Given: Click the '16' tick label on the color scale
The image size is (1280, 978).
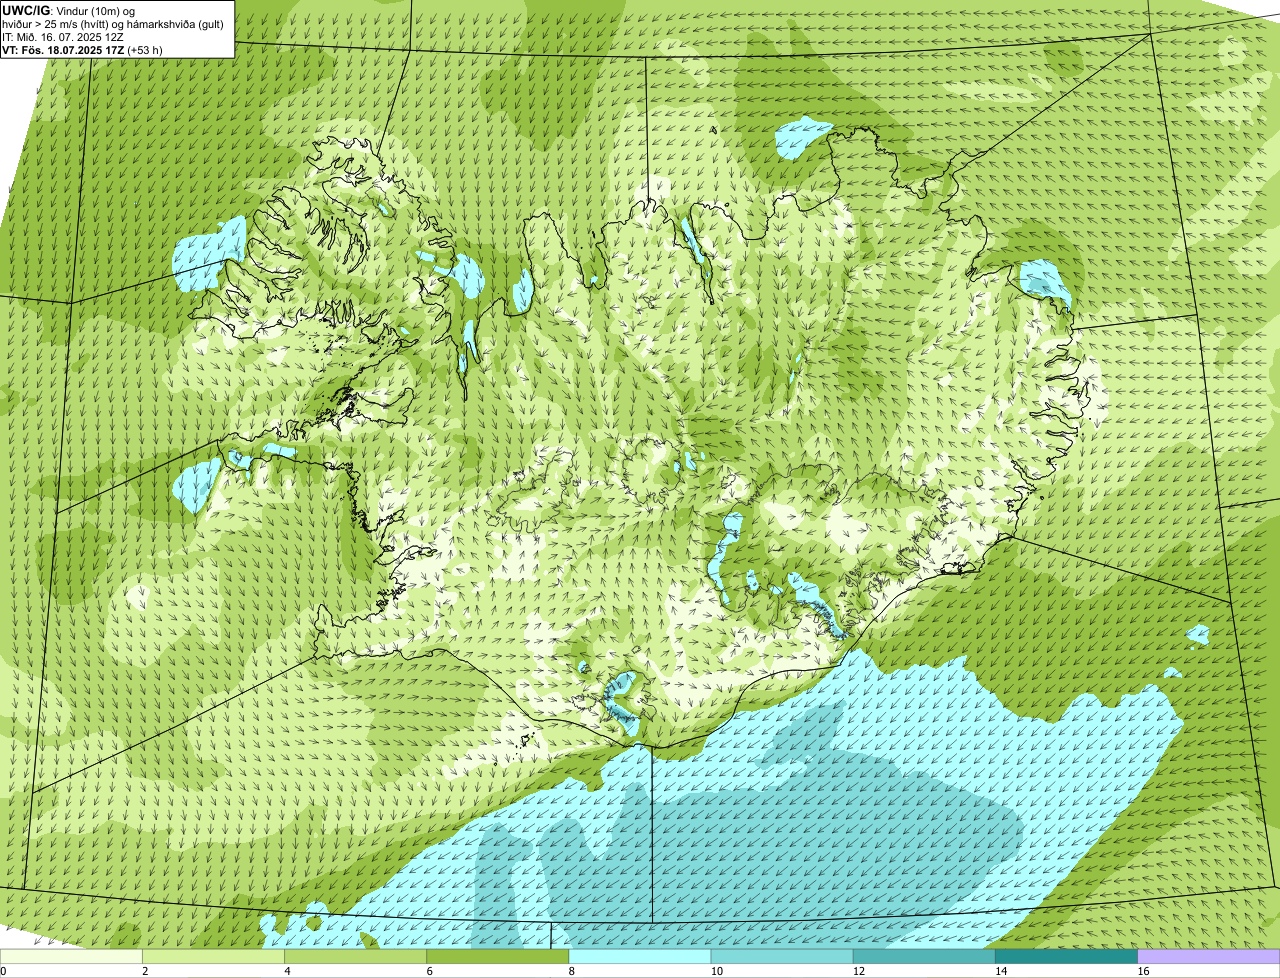Looking at the screenshot, I should click(1143, 971).
